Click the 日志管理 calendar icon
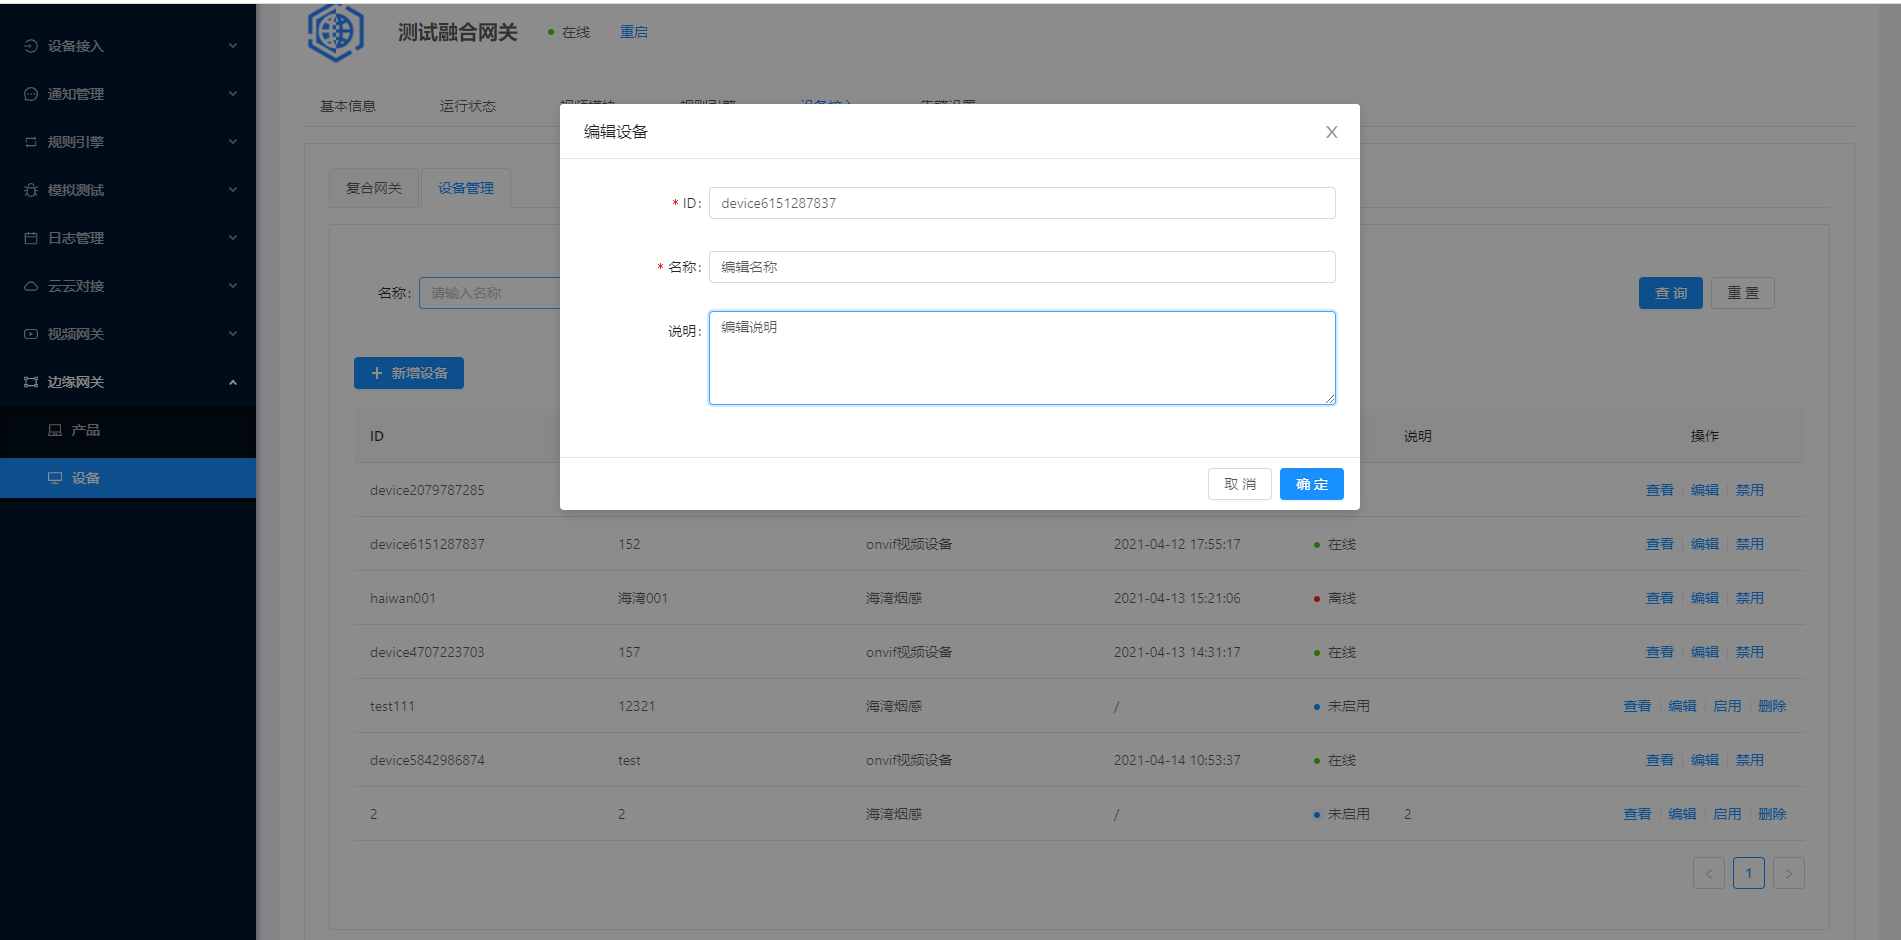The height and width of the screenshot is (940, 1901). (x=31, y=238)
